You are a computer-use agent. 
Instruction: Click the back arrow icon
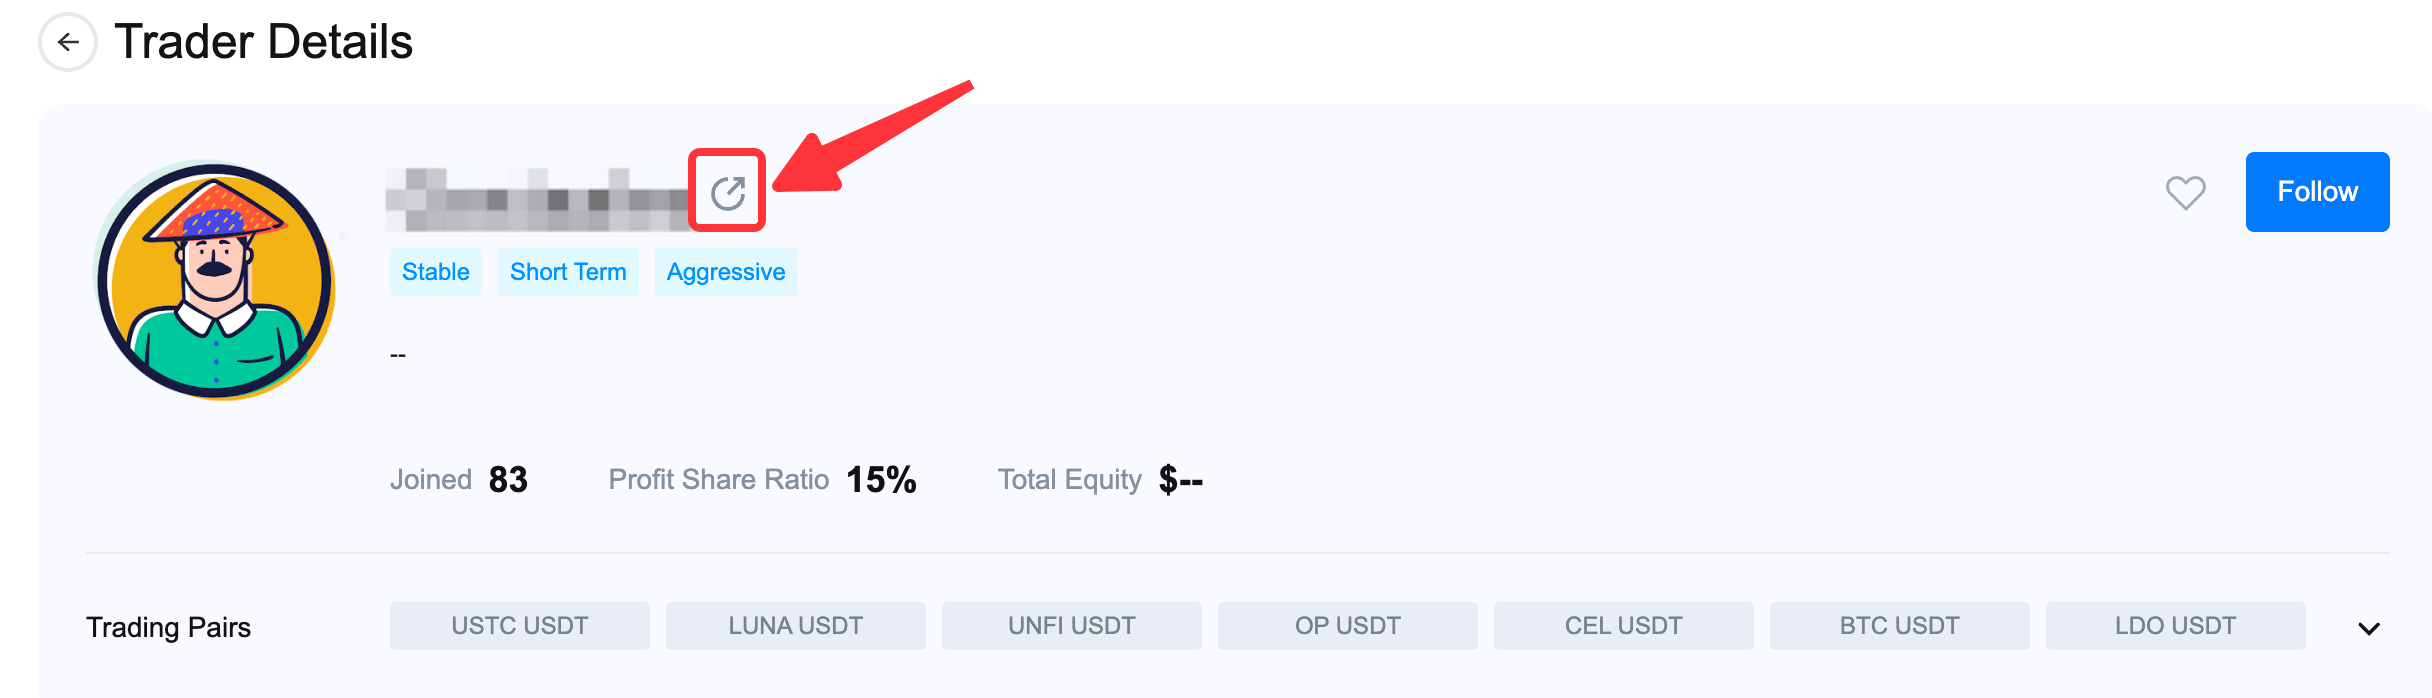[x=68, y=42]
